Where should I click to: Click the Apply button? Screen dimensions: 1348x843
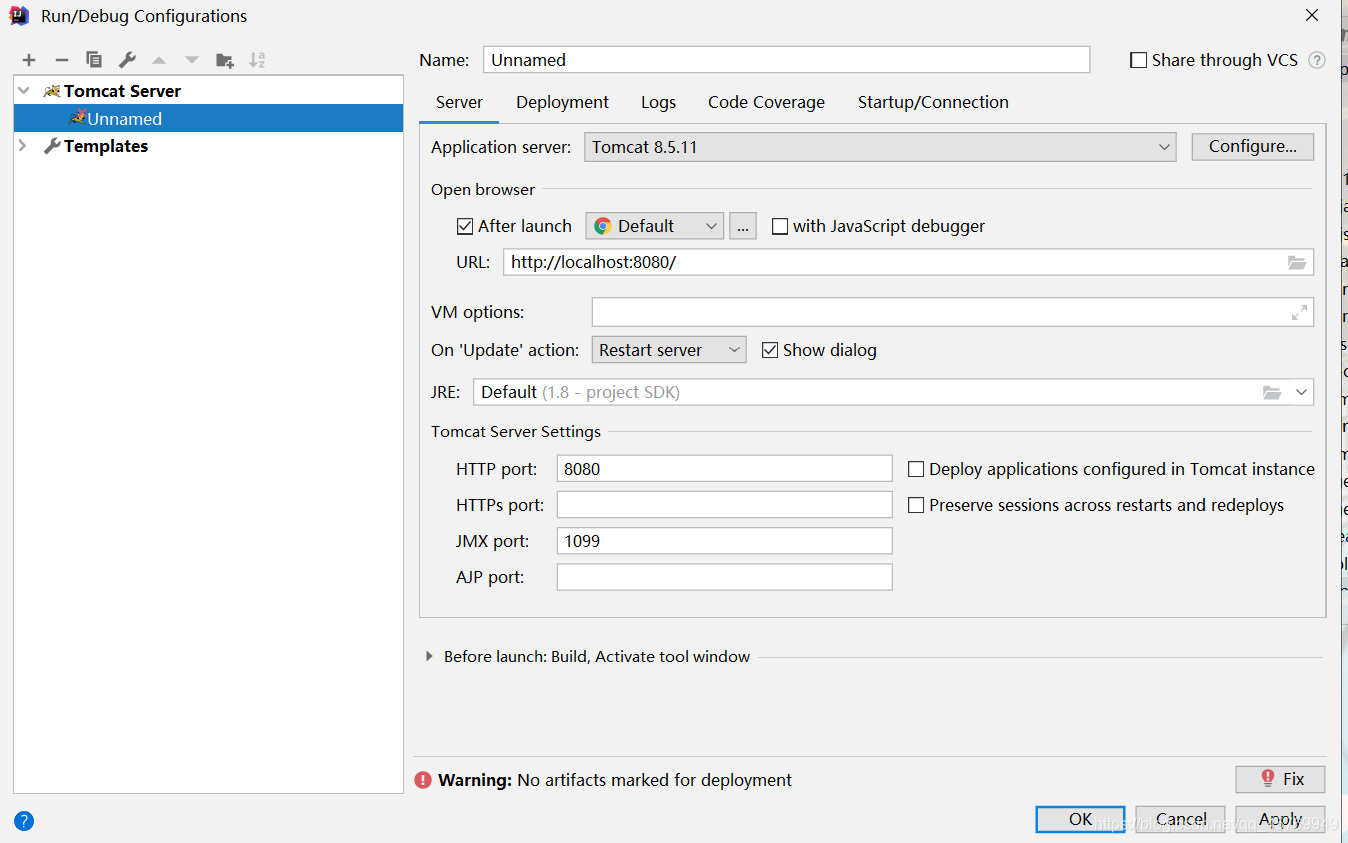(x=1281, y=819)
